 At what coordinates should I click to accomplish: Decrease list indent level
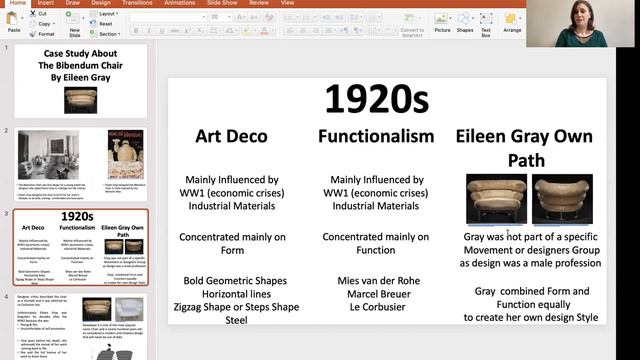[326, 18]
